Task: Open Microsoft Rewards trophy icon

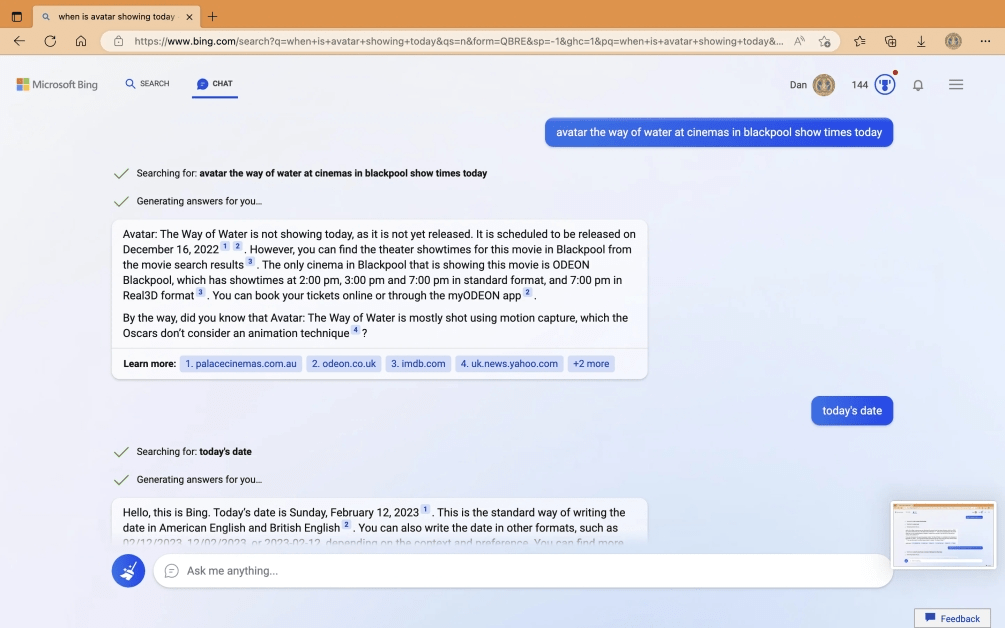Action: [885, 85]
